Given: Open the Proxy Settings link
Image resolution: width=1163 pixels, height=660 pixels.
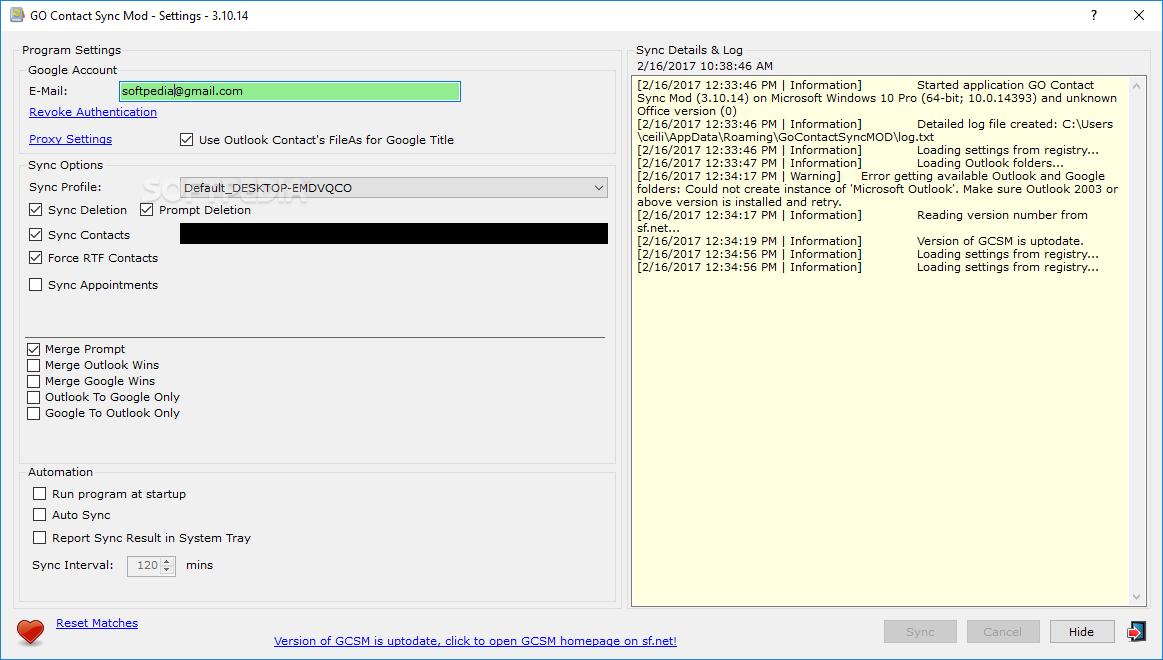Looking at the screenshot, I should coord(70,139).
